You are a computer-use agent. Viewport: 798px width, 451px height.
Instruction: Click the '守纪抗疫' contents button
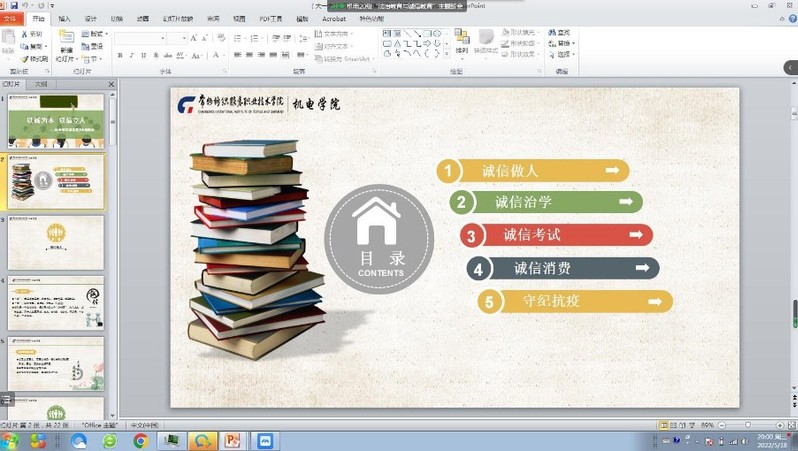point(575,301)
